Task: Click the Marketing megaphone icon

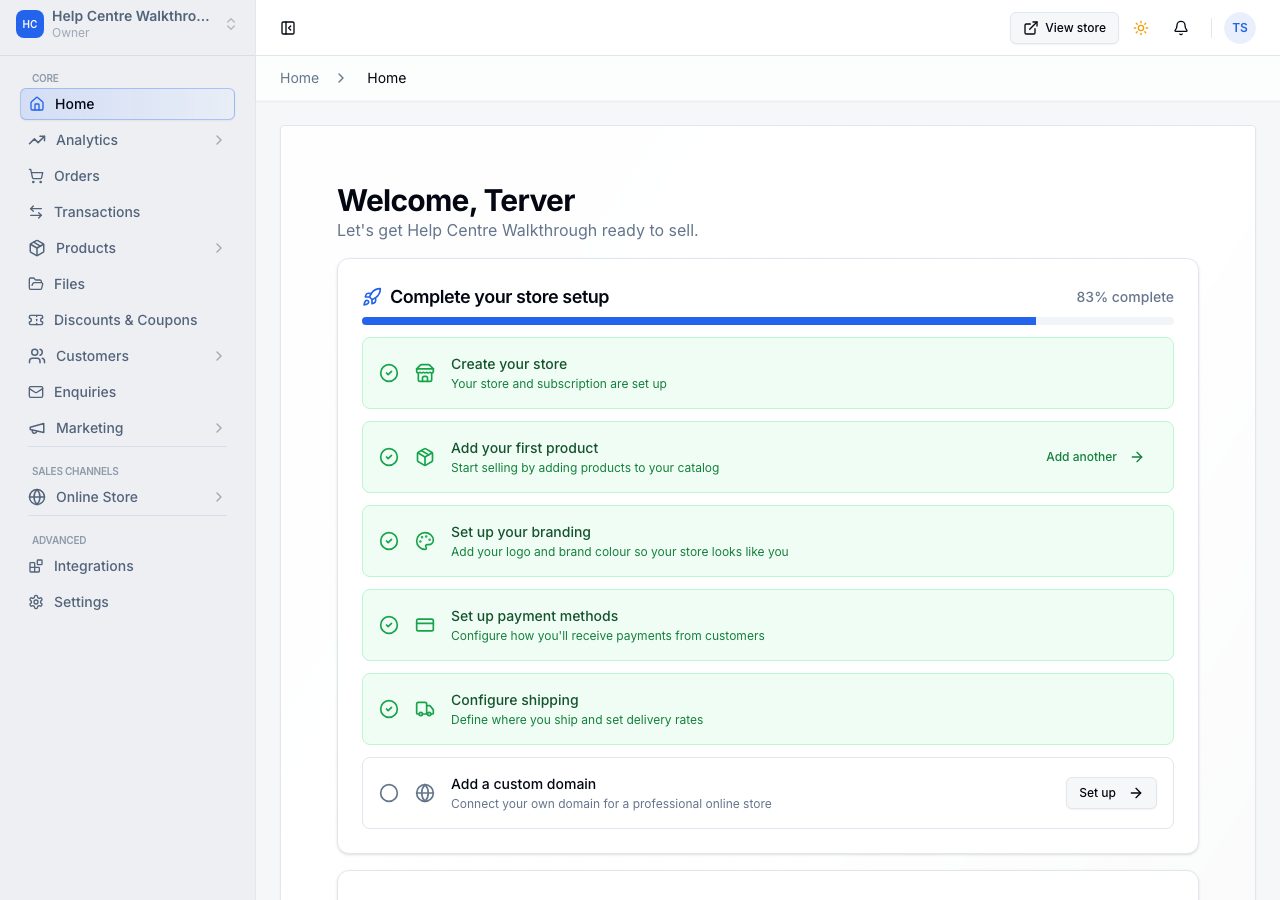Action: click(x=37, y=428)
